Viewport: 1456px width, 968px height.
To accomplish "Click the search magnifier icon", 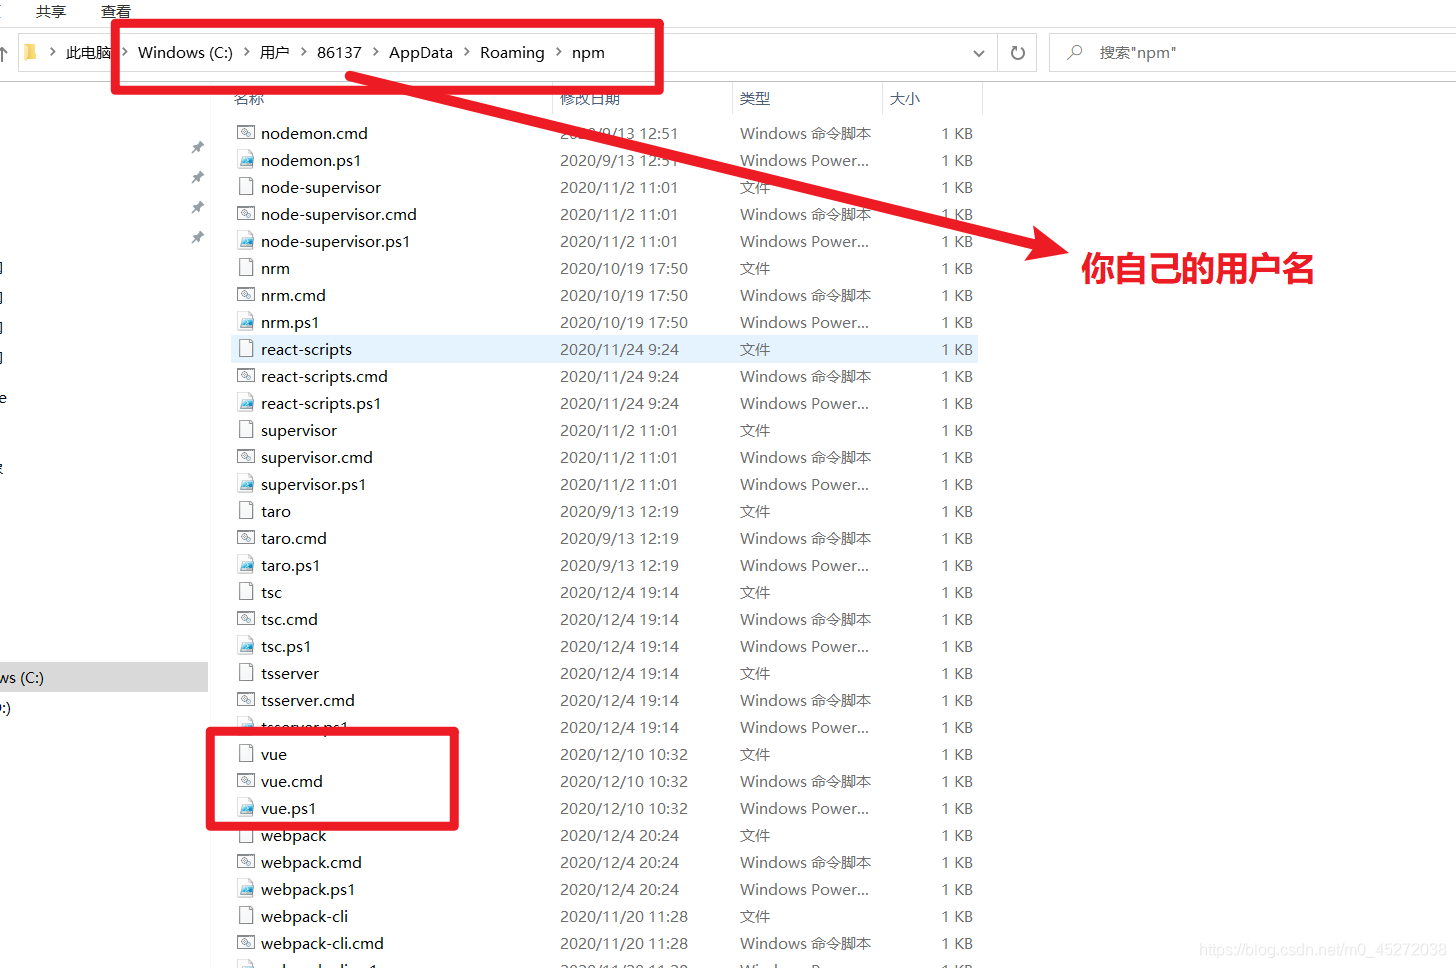I will pyautogui.click(x=1075, y=52).
